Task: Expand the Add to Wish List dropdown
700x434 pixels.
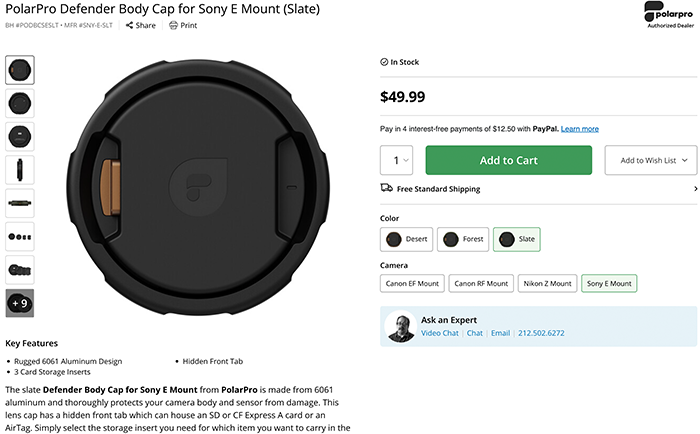Action: 651,160
